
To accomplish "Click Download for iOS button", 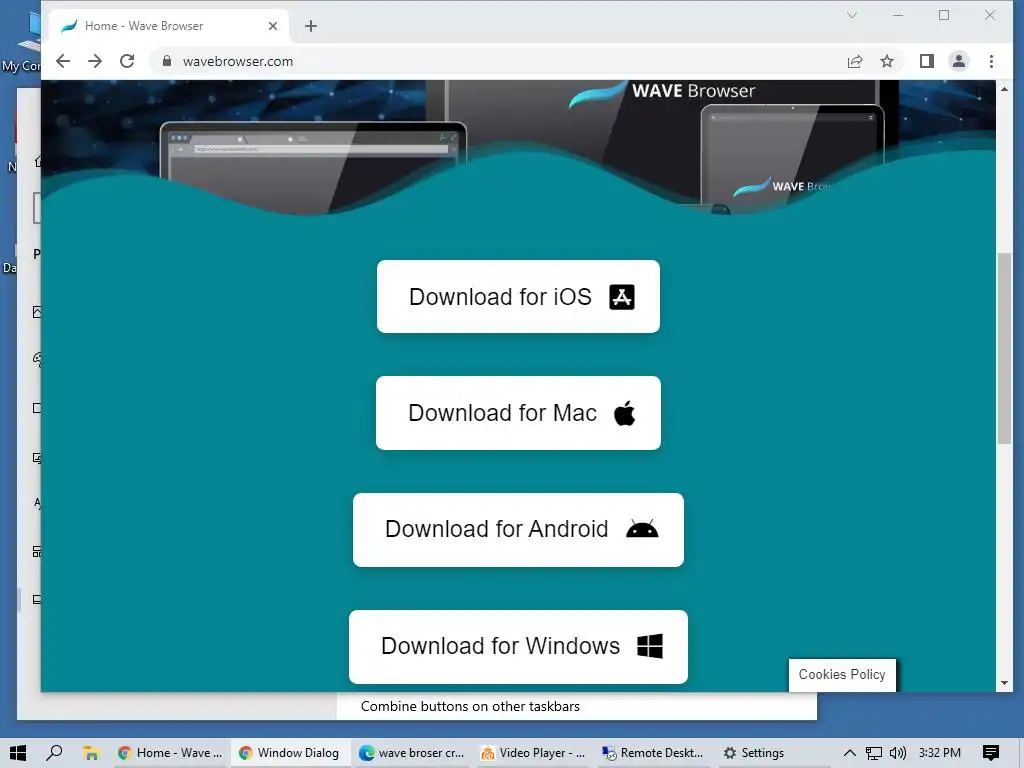I will (519, 296).
